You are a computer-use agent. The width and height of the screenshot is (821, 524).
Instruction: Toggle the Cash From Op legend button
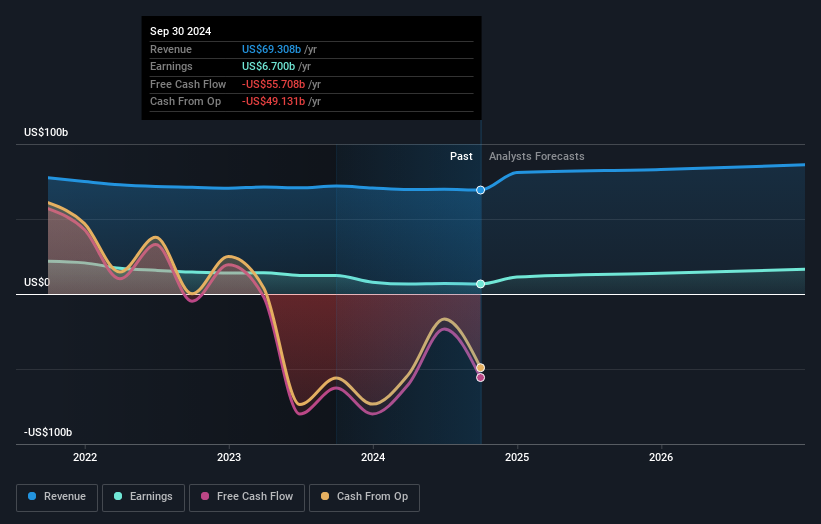point(364,497)
